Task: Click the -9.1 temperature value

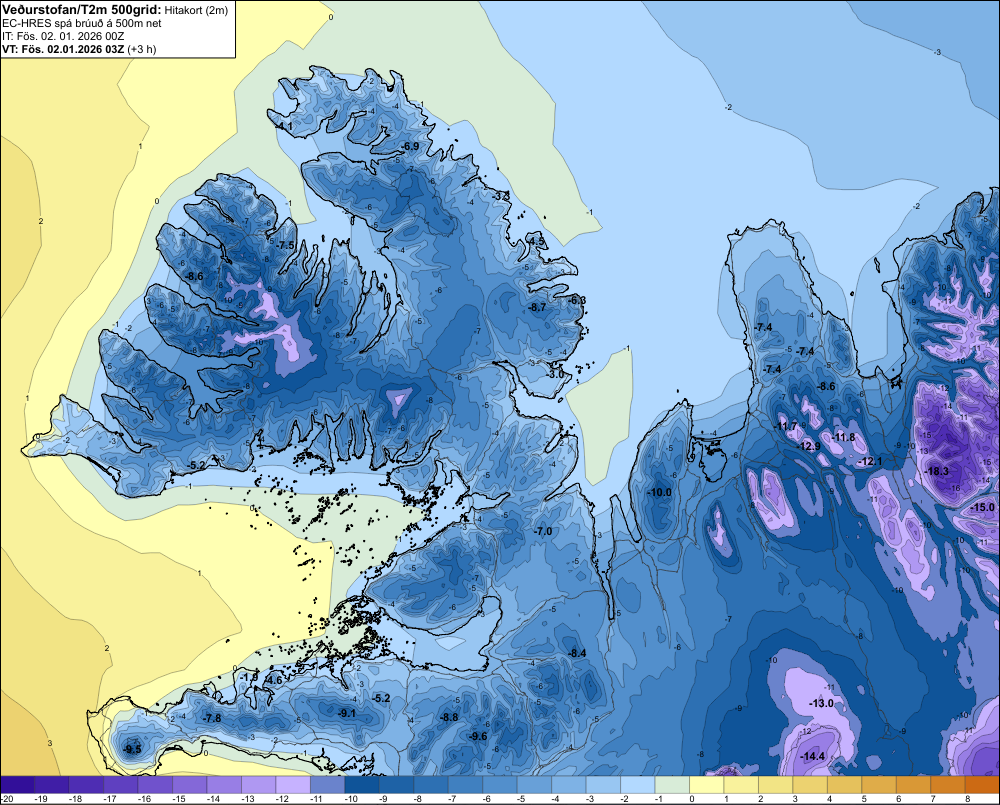Action: [x=347, y=713]
